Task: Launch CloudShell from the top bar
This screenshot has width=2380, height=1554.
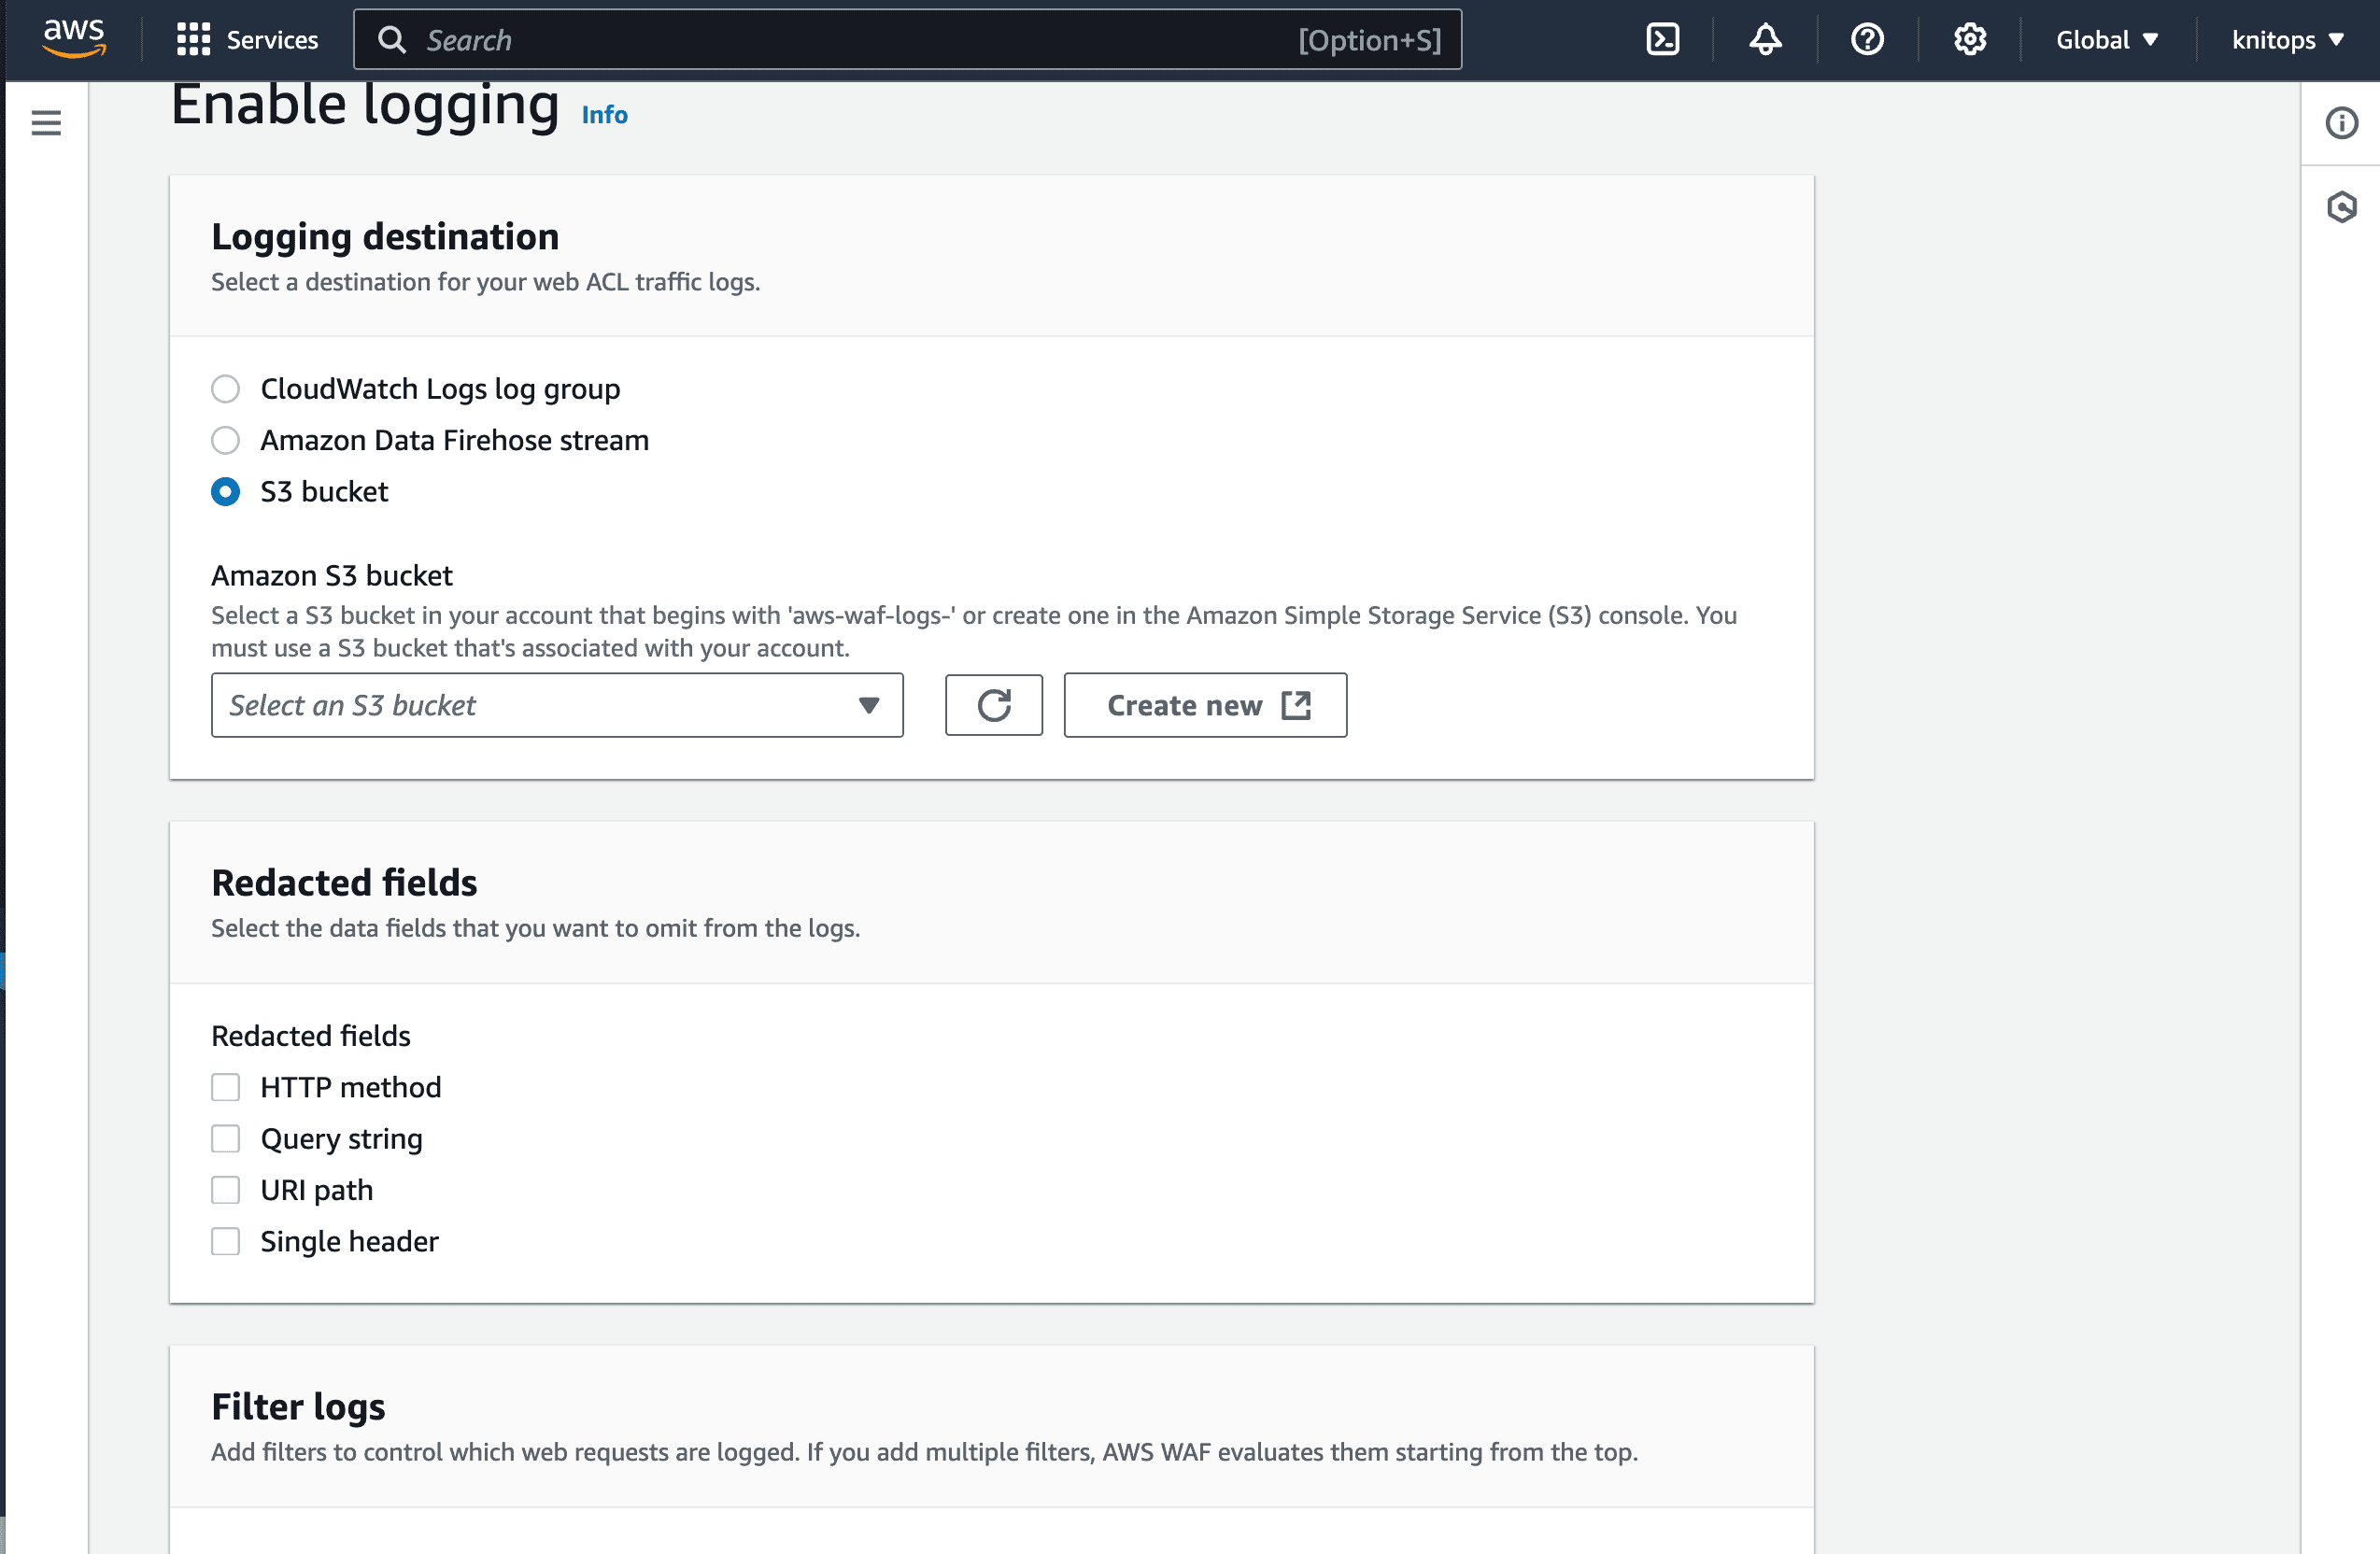Action: click(x=1662, y=39)
